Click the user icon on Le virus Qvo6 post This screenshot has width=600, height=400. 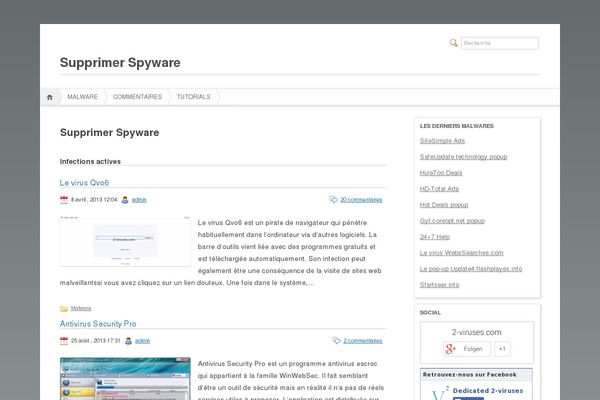125,200
